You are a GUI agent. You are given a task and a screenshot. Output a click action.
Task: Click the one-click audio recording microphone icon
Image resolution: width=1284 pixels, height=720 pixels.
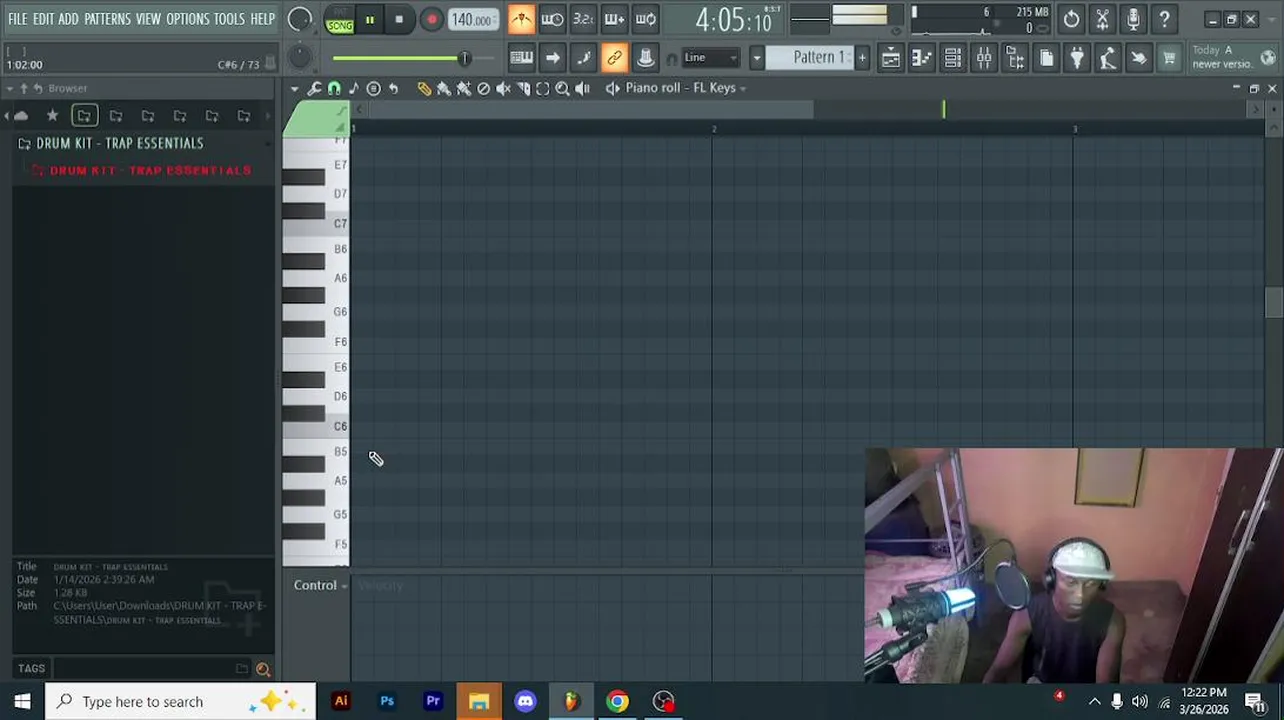[x=1133, y=19]
